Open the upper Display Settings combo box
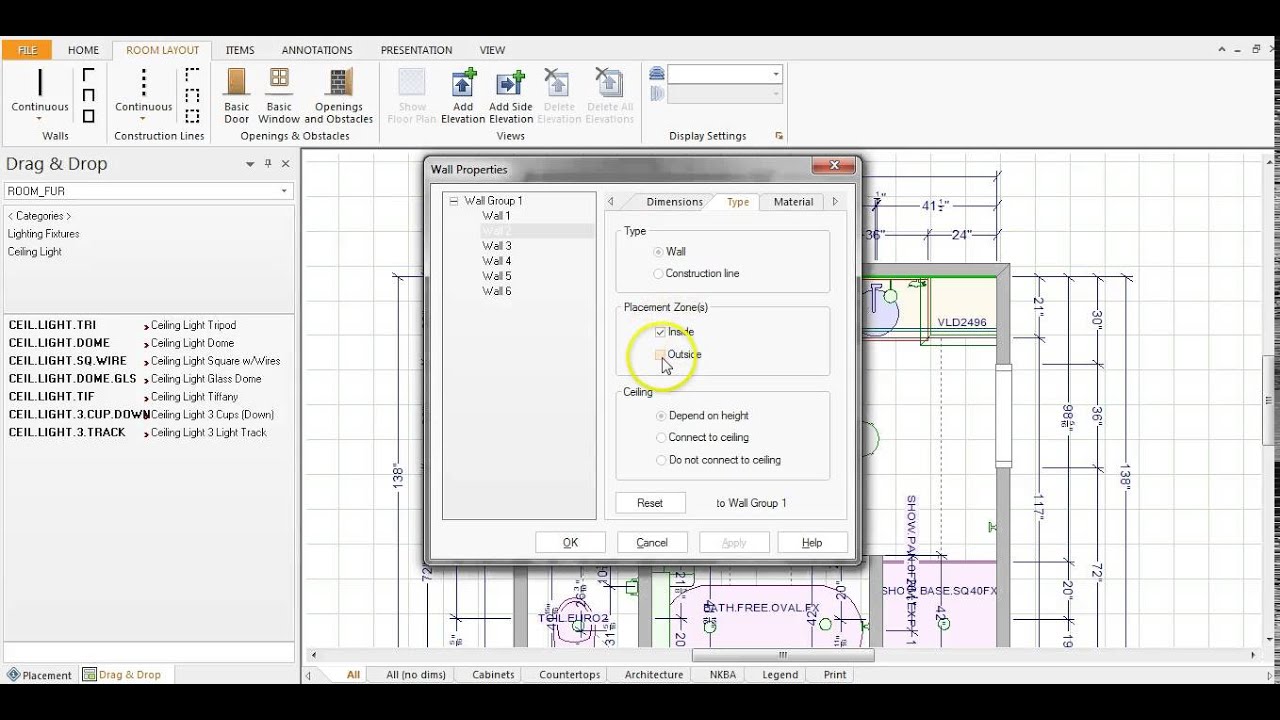This screenshot has width=1280, height=720. (x=775, y=74)
